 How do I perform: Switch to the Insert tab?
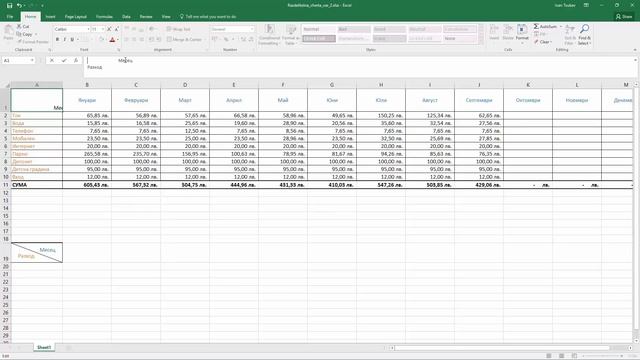(x=50, y=17)
